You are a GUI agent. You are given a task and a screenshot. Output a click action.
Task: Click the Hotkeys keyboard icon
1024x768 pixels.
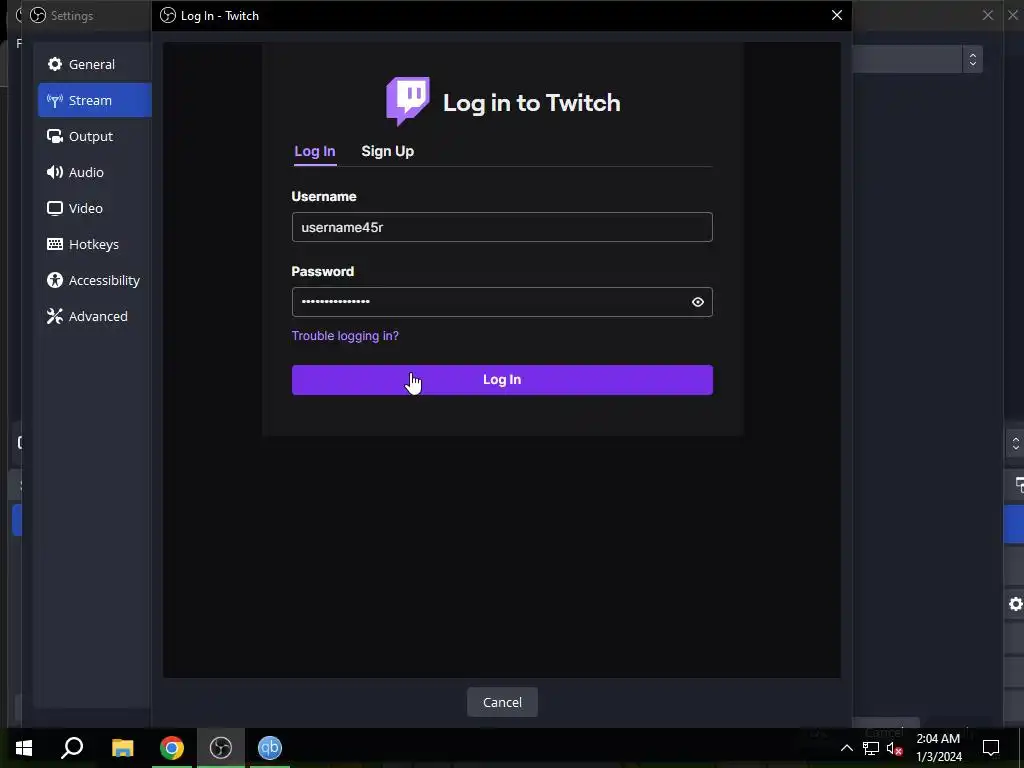(x=55, y=244)
